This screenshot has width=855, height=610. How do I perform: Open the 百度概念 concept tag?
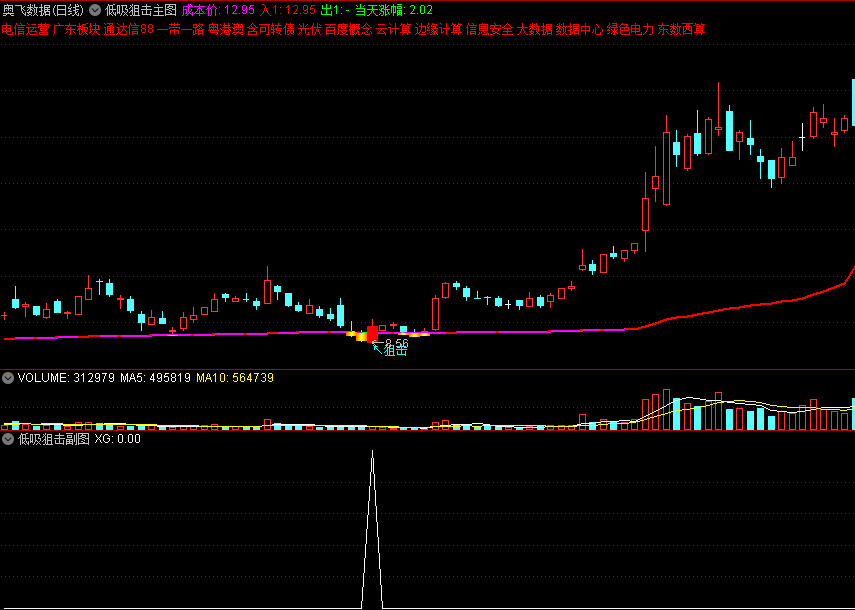(348, 29)
